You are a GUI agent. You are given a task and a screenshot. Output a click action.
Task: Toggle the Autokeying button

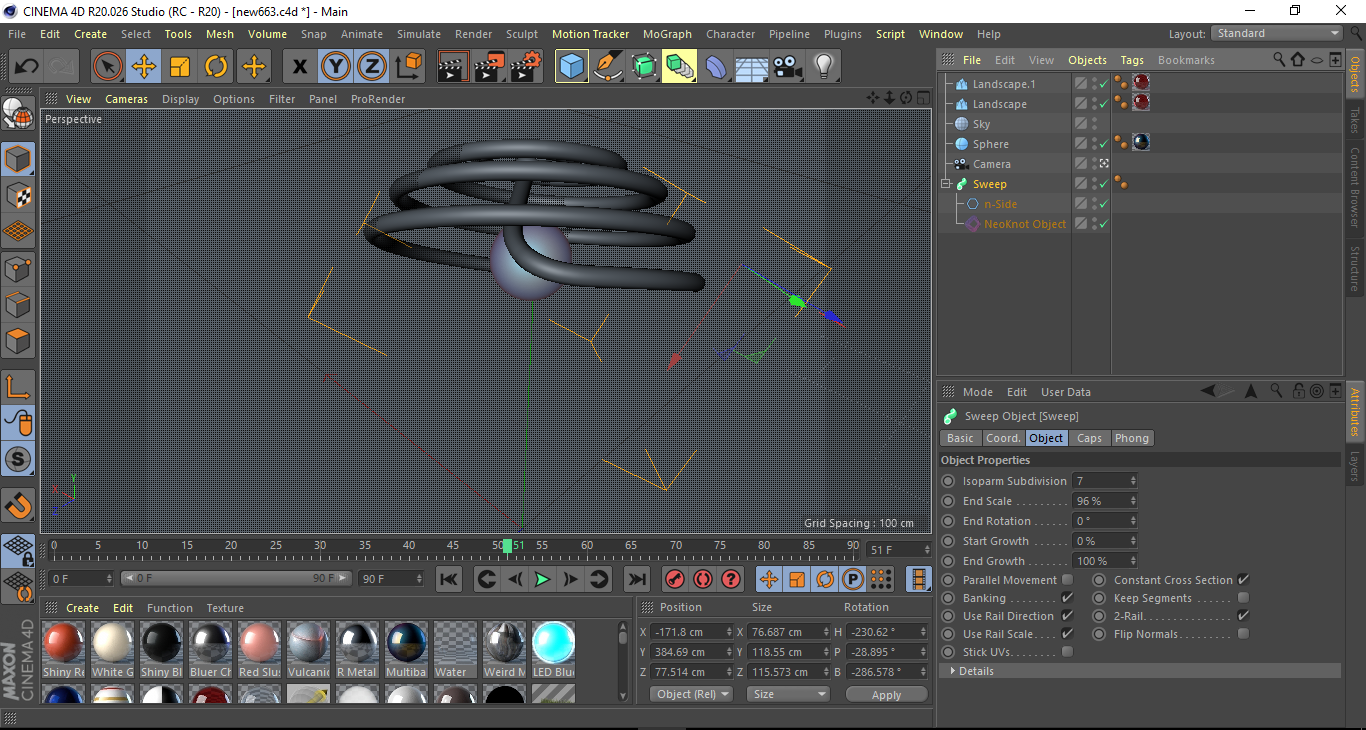(x=703, y=579)
